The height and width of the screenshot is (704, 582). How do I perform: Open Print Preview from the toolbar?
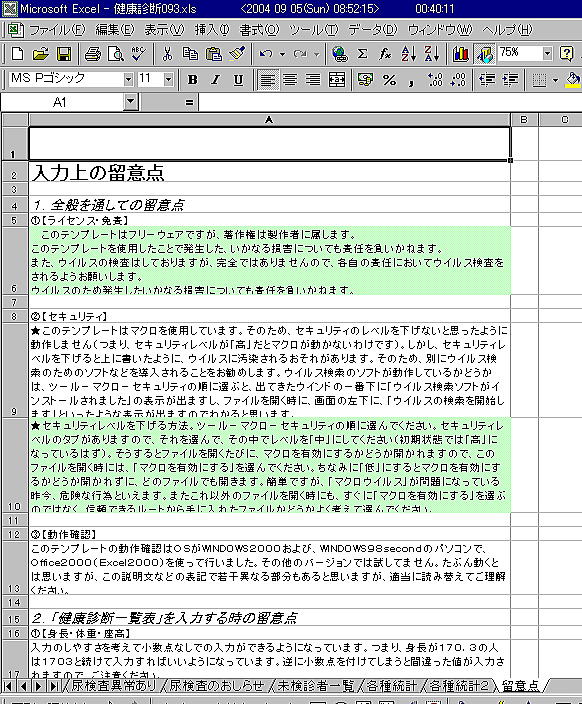pos(115,54)
